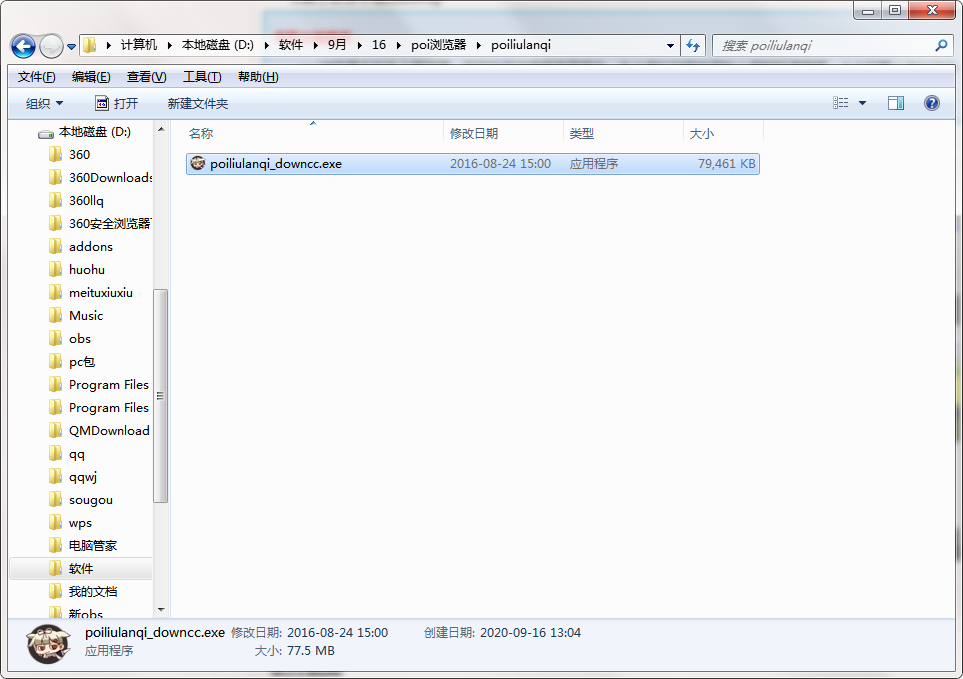Click the sidebar scroll up arrow
Screen dimensions: 963x679
coord(161,130)
